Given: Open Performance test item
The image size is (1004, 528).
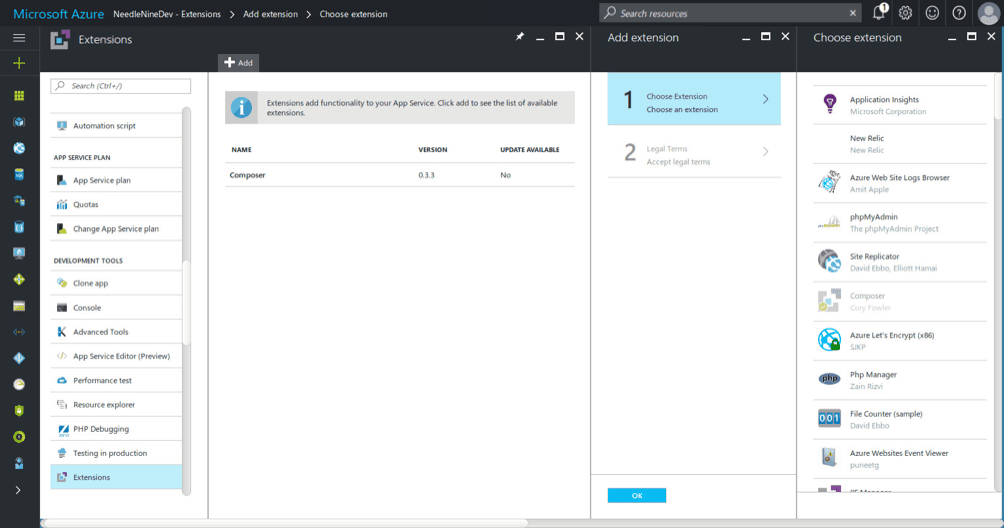Looking at the screenshot, I should (116, 380).
